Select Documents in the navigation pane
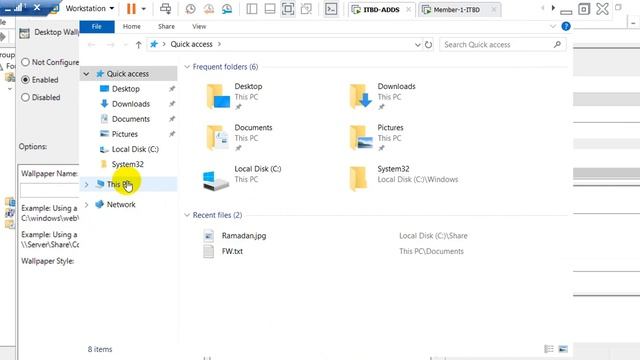Screen dimensions: 640x360 pos(131,119)
